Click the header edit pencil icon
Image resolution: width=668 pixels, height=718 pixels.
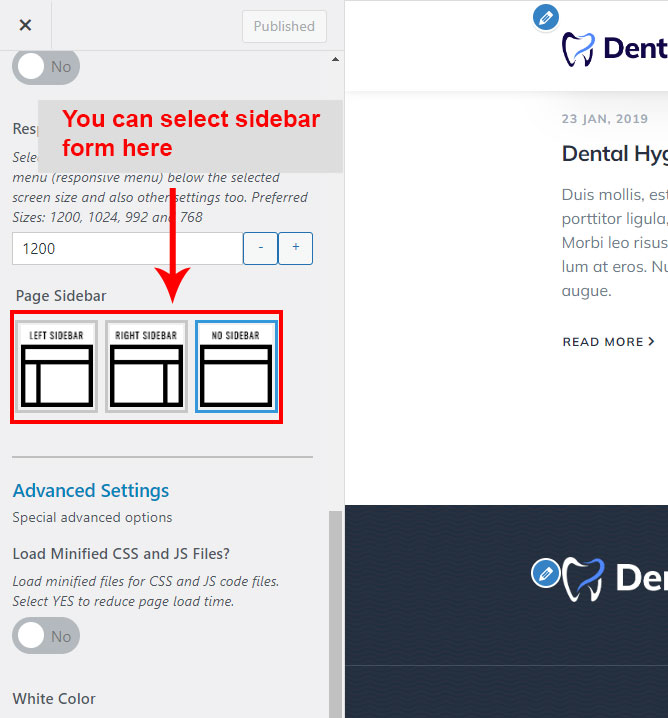click(x=545, y=17)
